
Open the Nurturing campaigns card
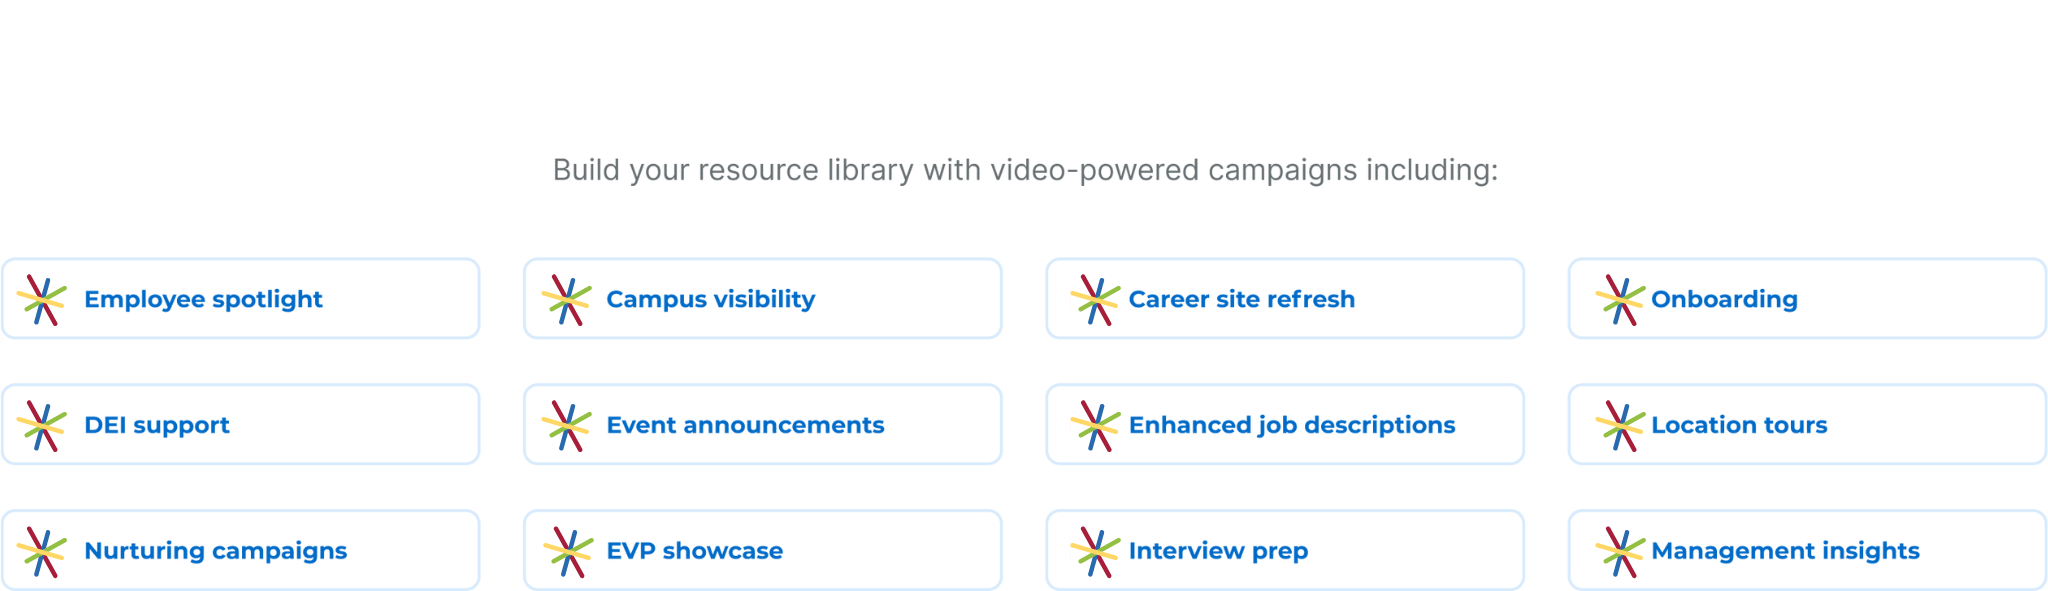pos(241,550)
